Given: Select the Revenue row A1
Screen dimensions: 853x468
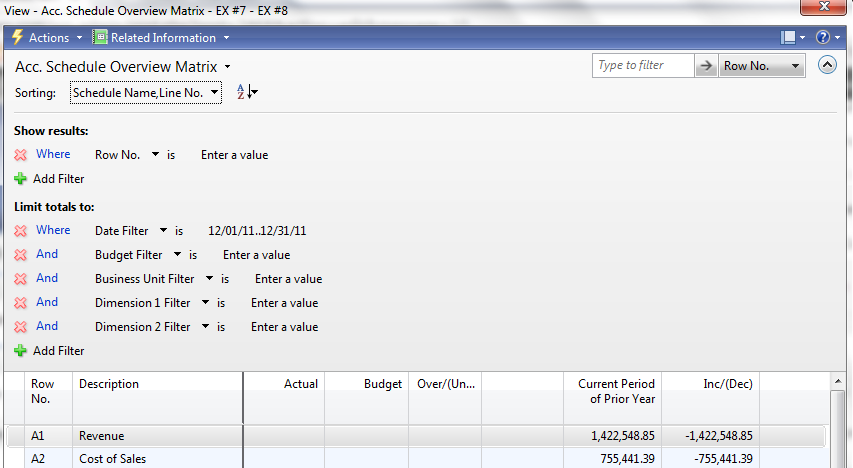Looking at the screenshot, I should (x=98, y=436).
